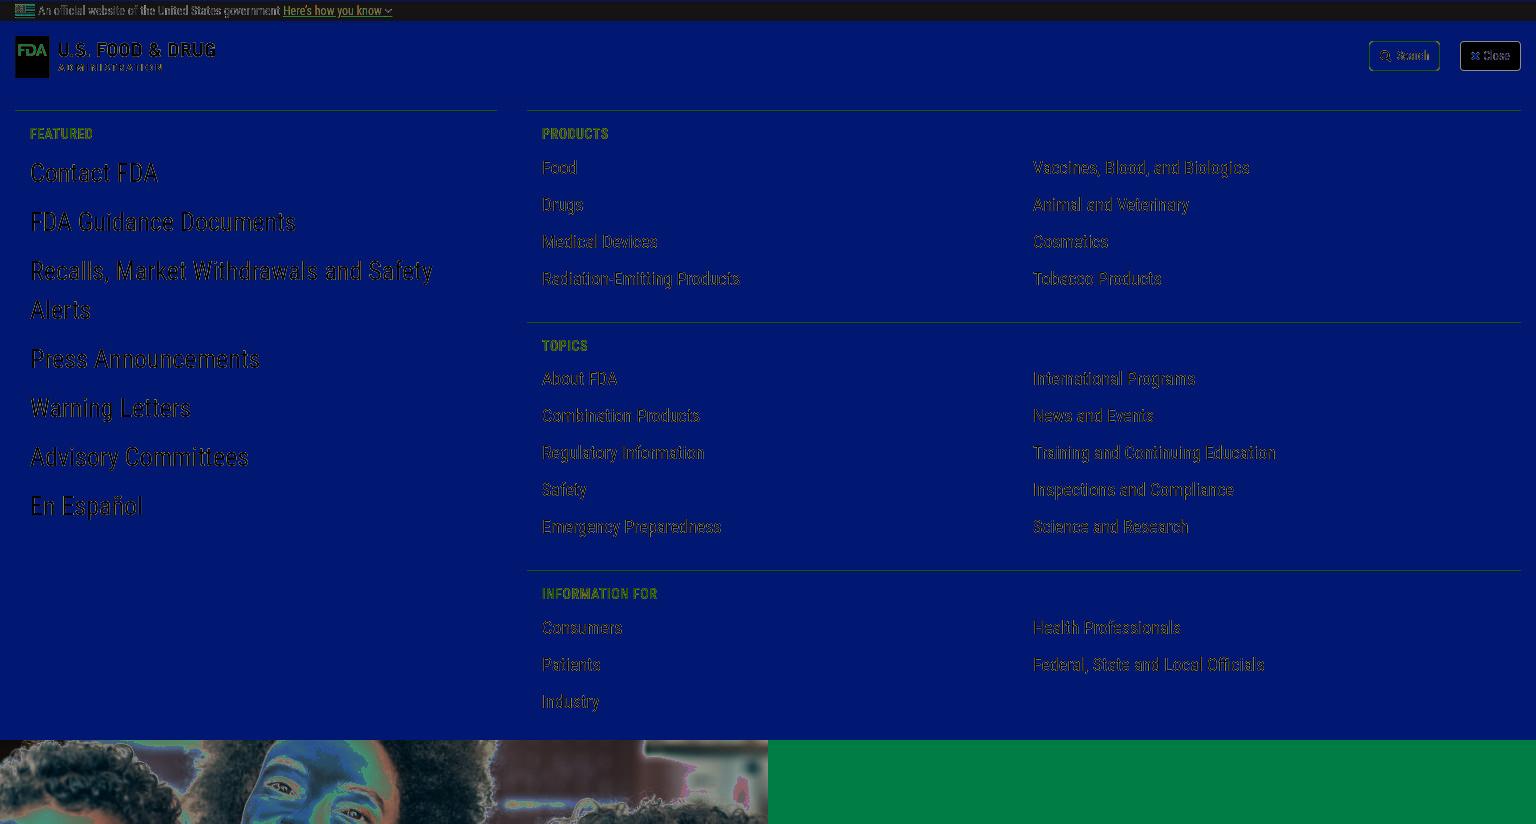Click U.S. Food & Drug Administration wordmark
This screenshot has width=1536, height=824.
click(x=136, y=57)
